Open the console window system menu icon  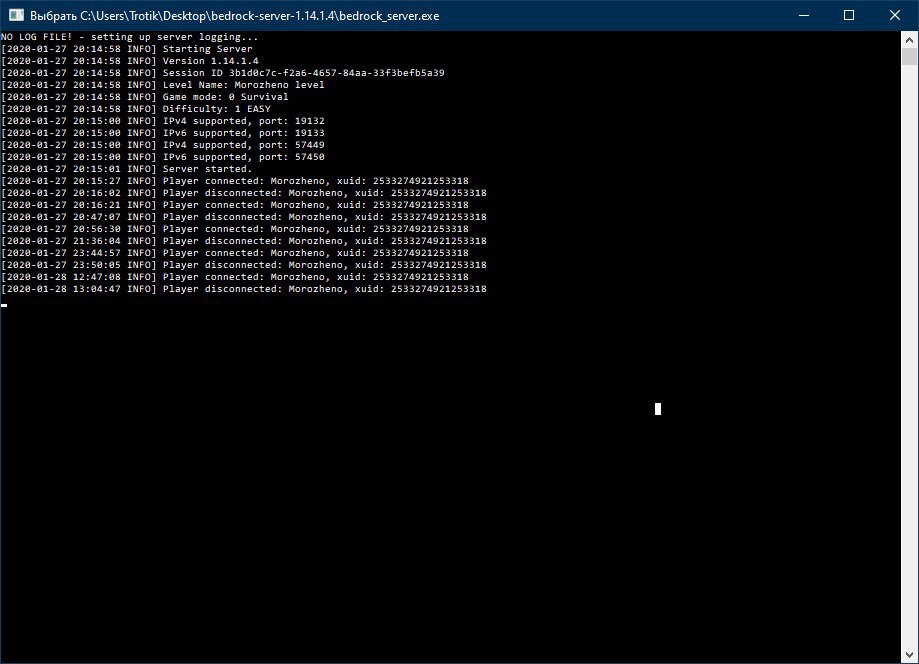tap(16, 15)
